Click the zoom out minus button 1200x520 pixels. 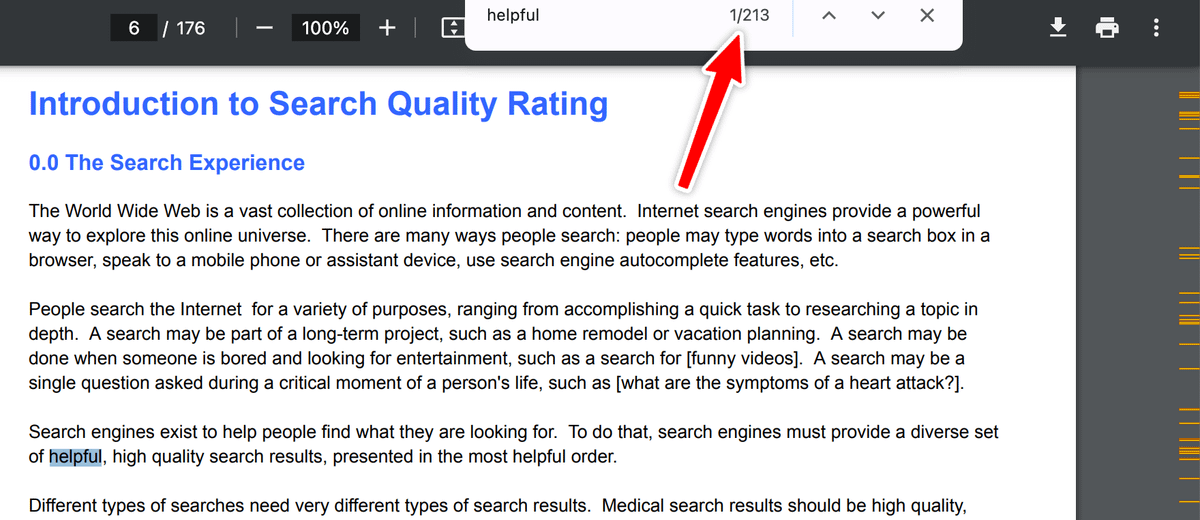[264, 28]
